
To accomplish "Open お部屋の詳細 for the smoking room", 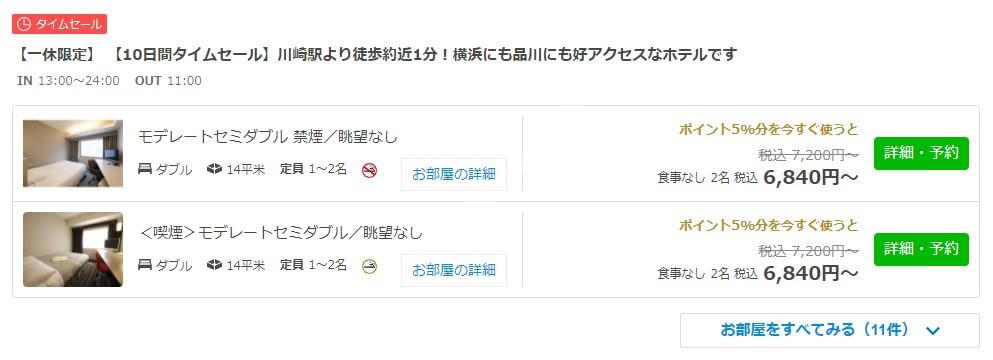I will 453,271.
